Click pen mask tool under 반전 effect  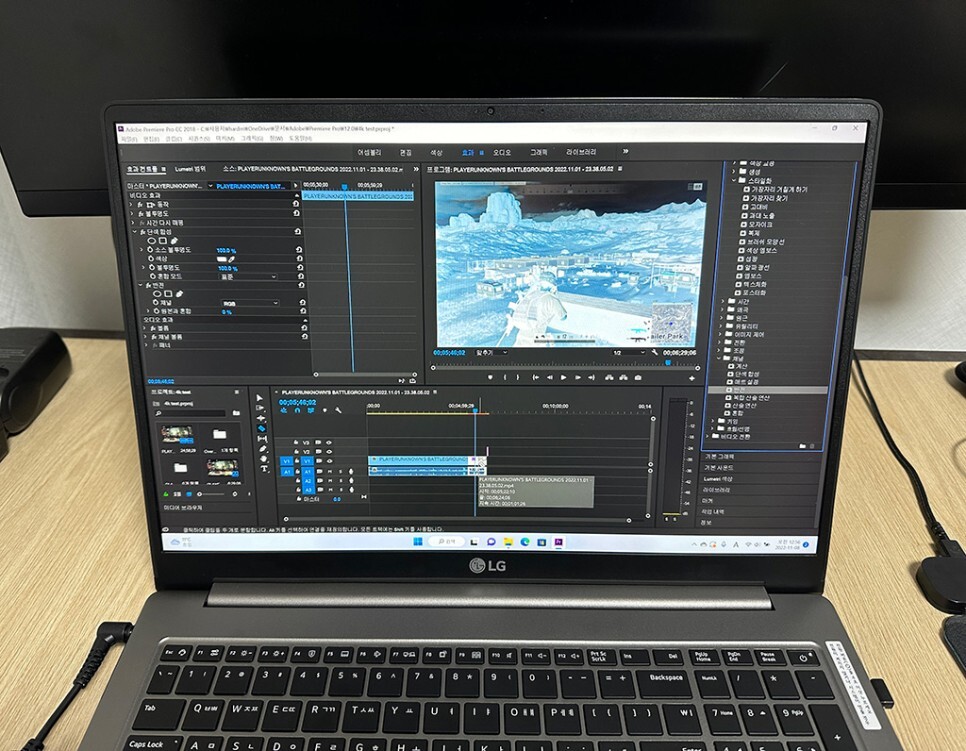click(179, 294)
